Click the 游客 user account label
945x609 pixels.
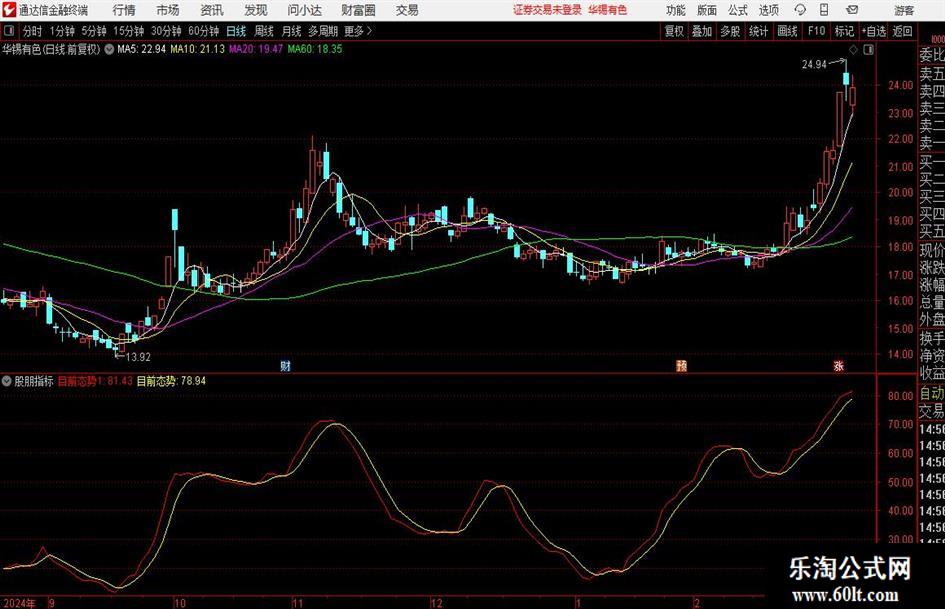(904, 10)
